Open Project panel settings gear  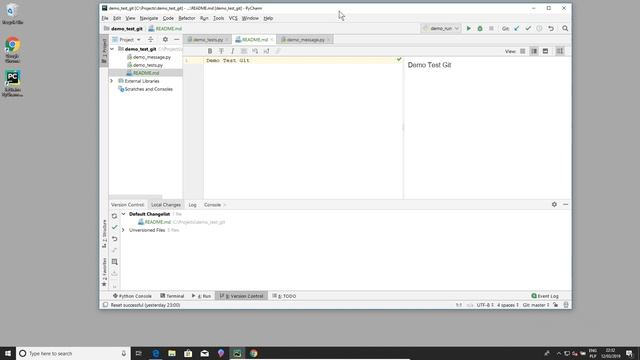(x=165, y=40)
